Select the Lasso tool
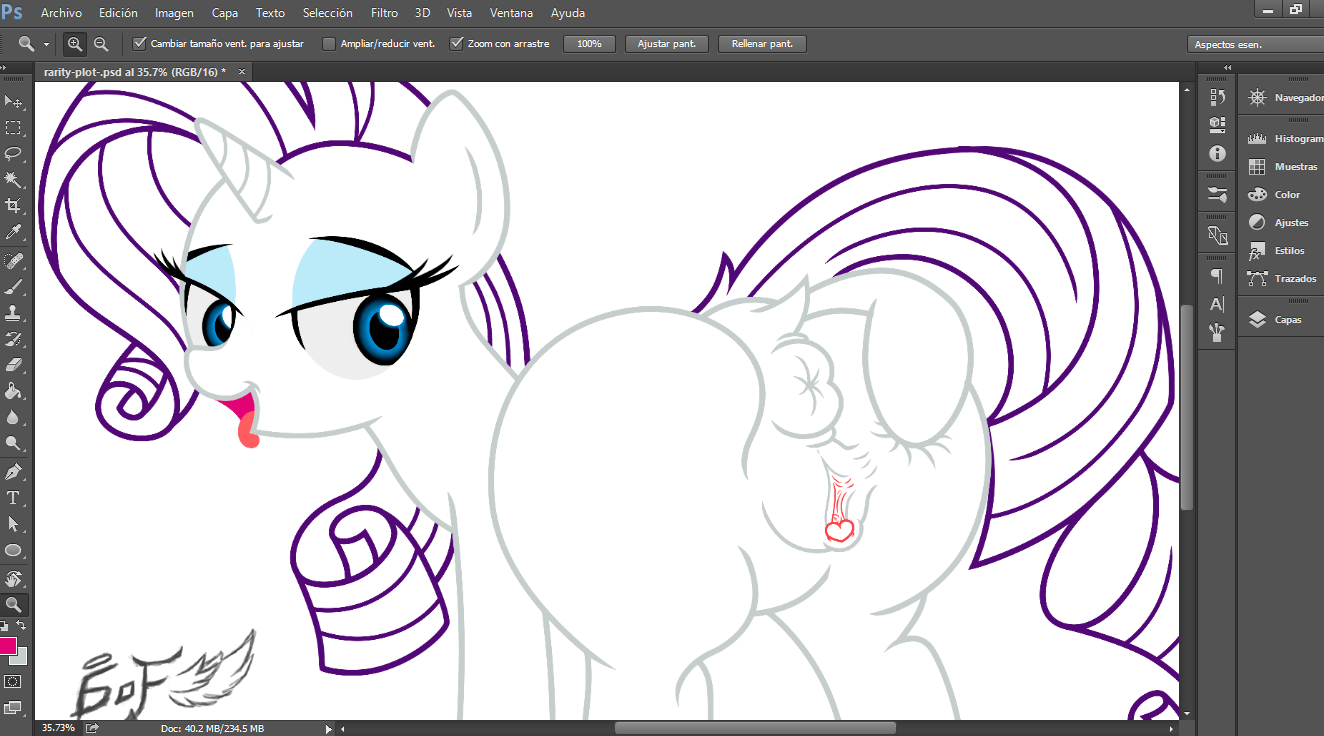 coord(14,154)
